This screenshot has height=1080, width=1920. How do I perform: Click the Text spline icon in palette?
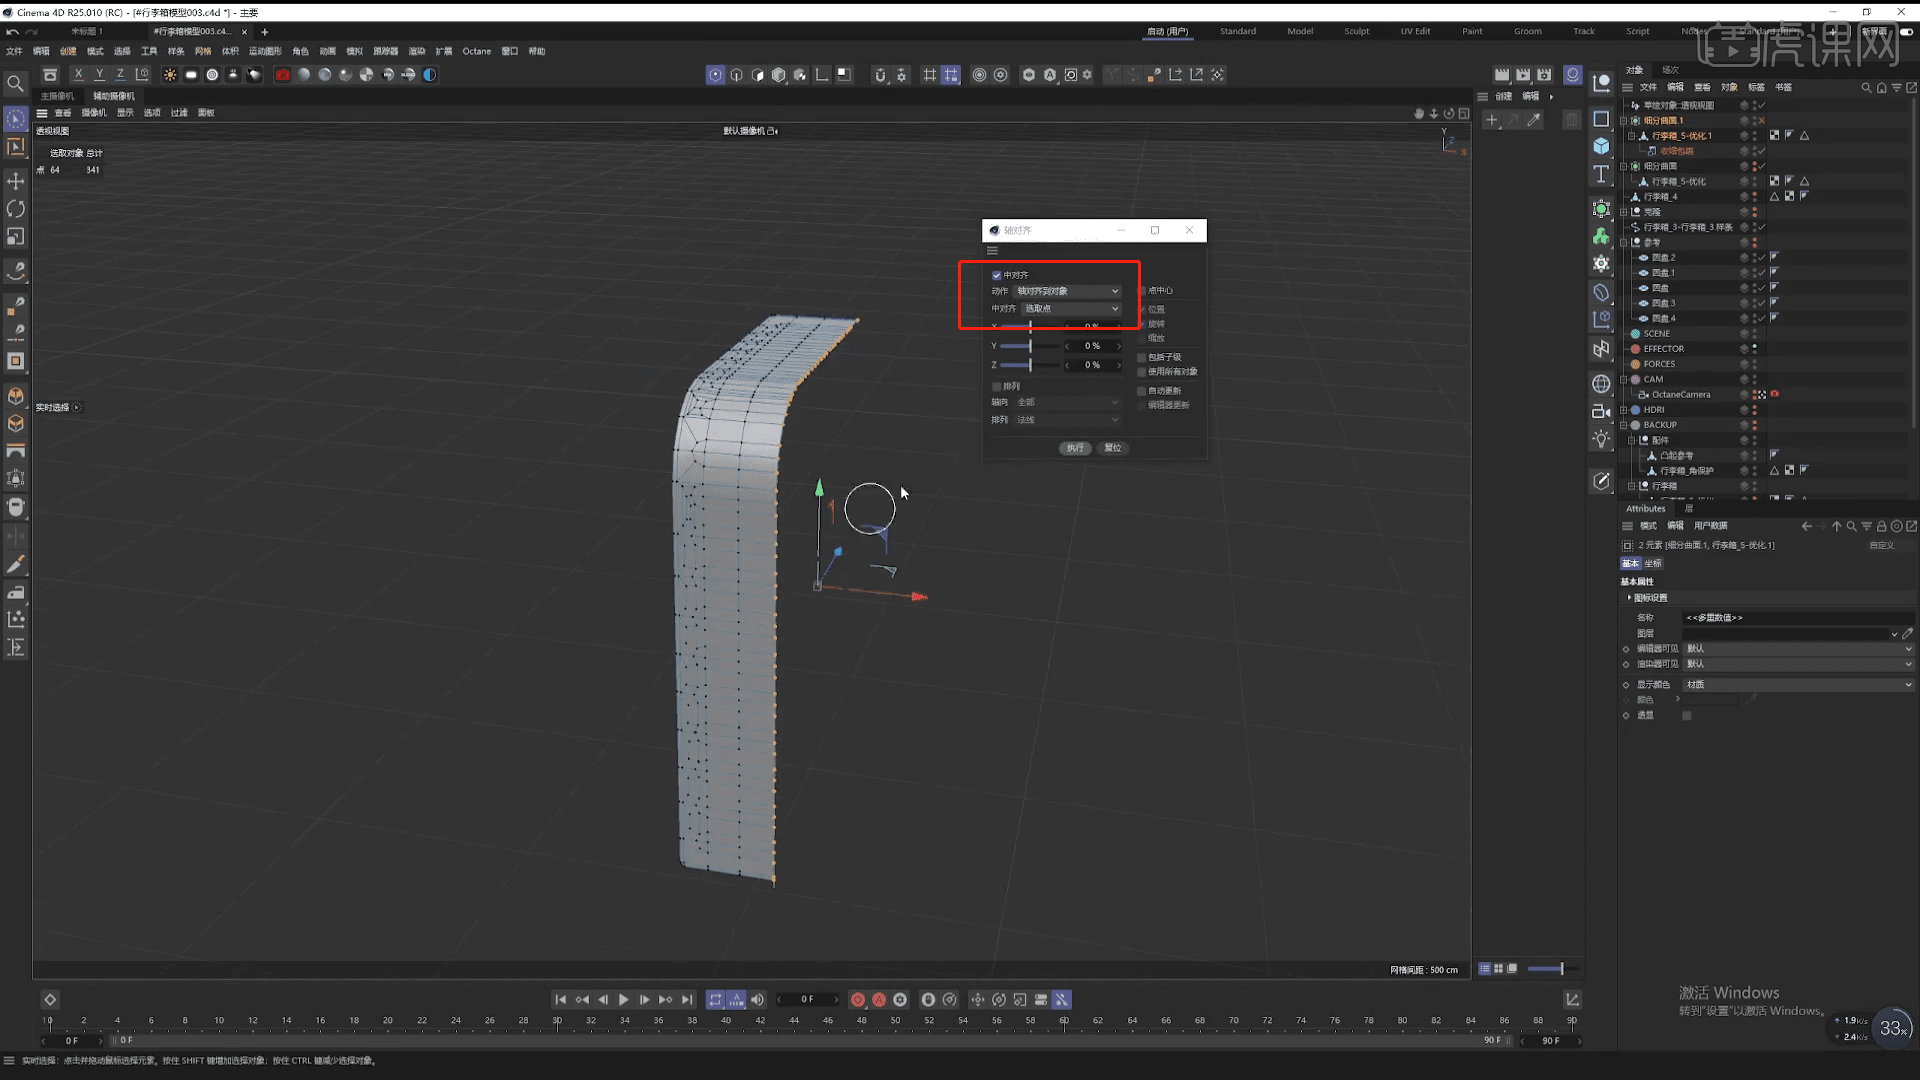click(x=1601, y=175)
